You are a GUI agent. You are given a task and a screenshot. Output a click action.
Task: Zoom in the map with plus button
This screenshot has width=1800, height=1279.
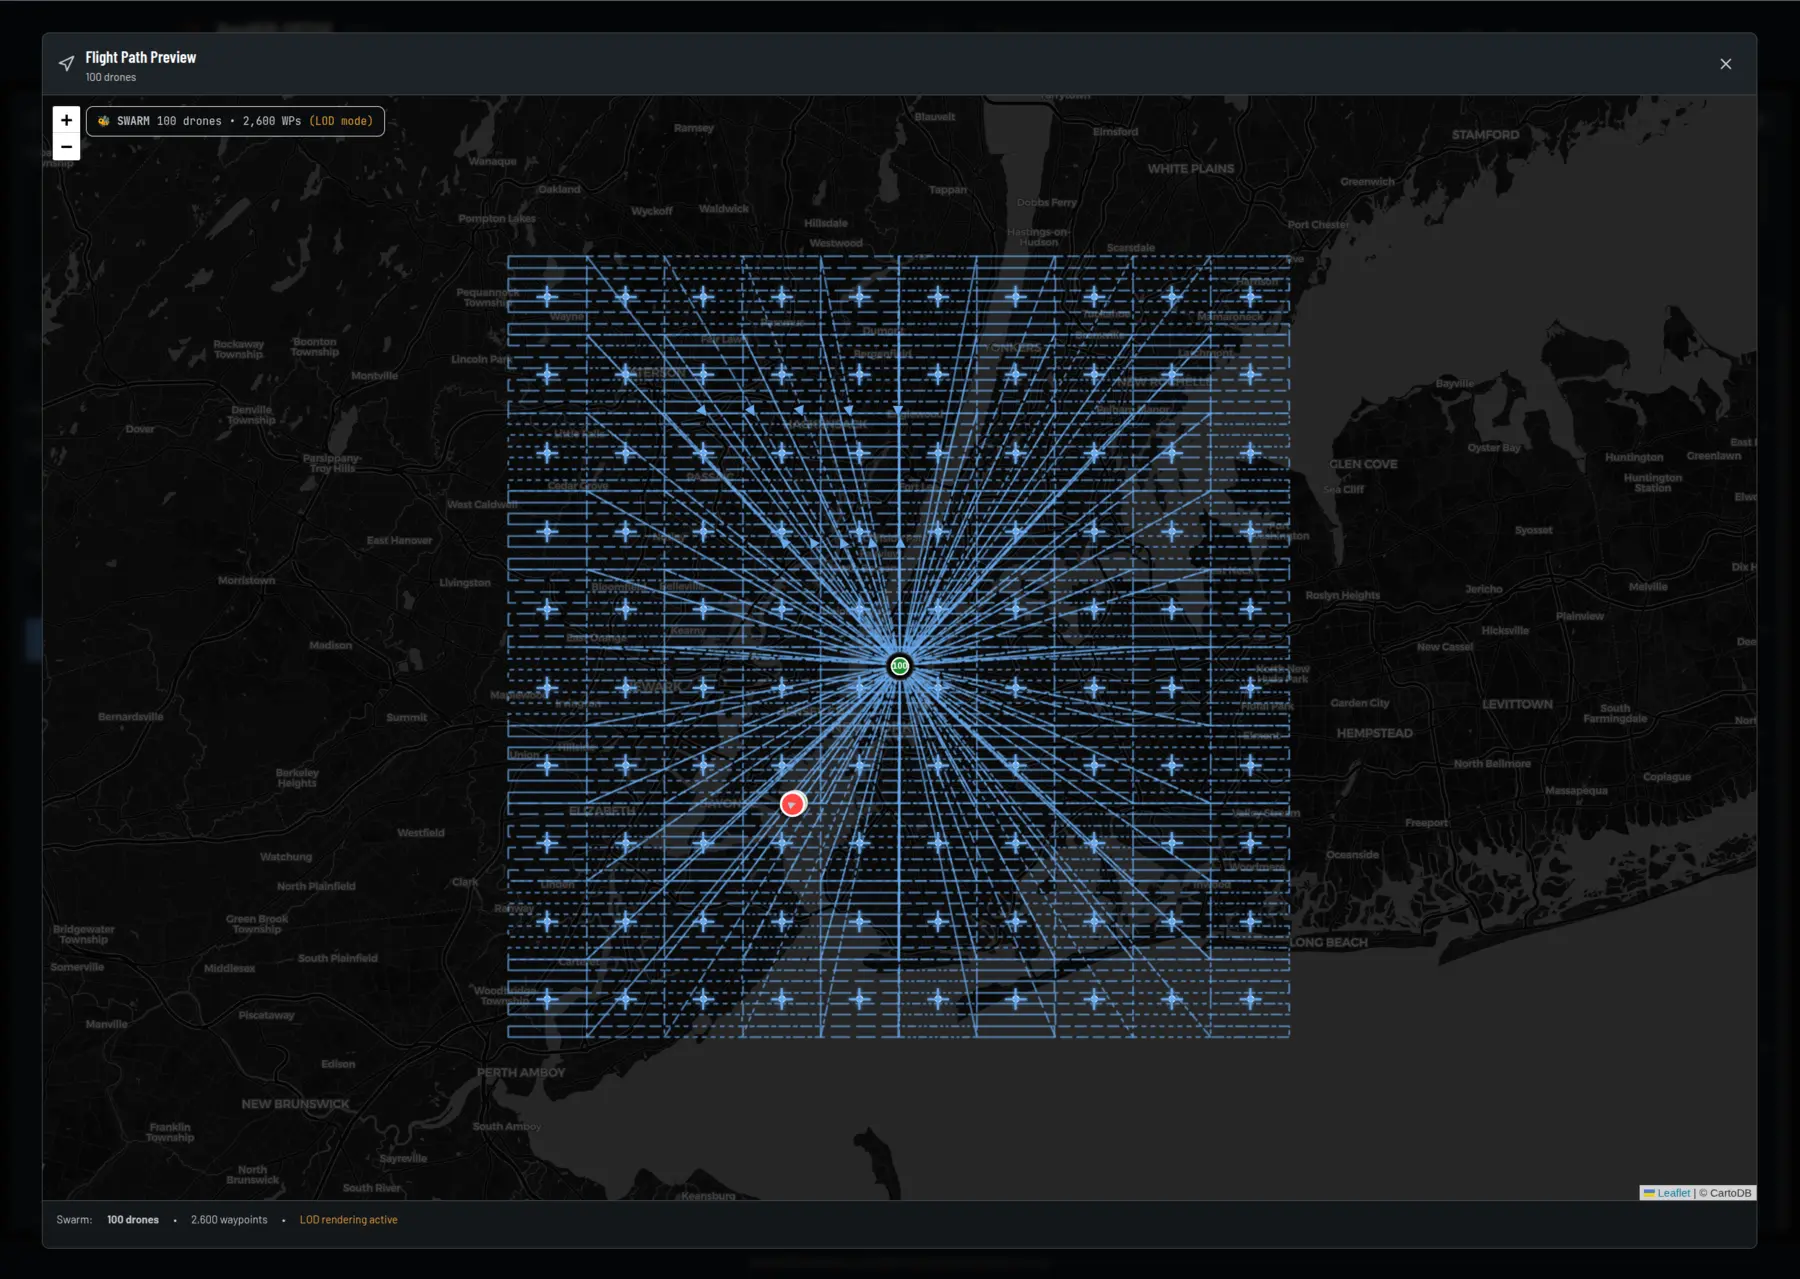coord(66,120)
